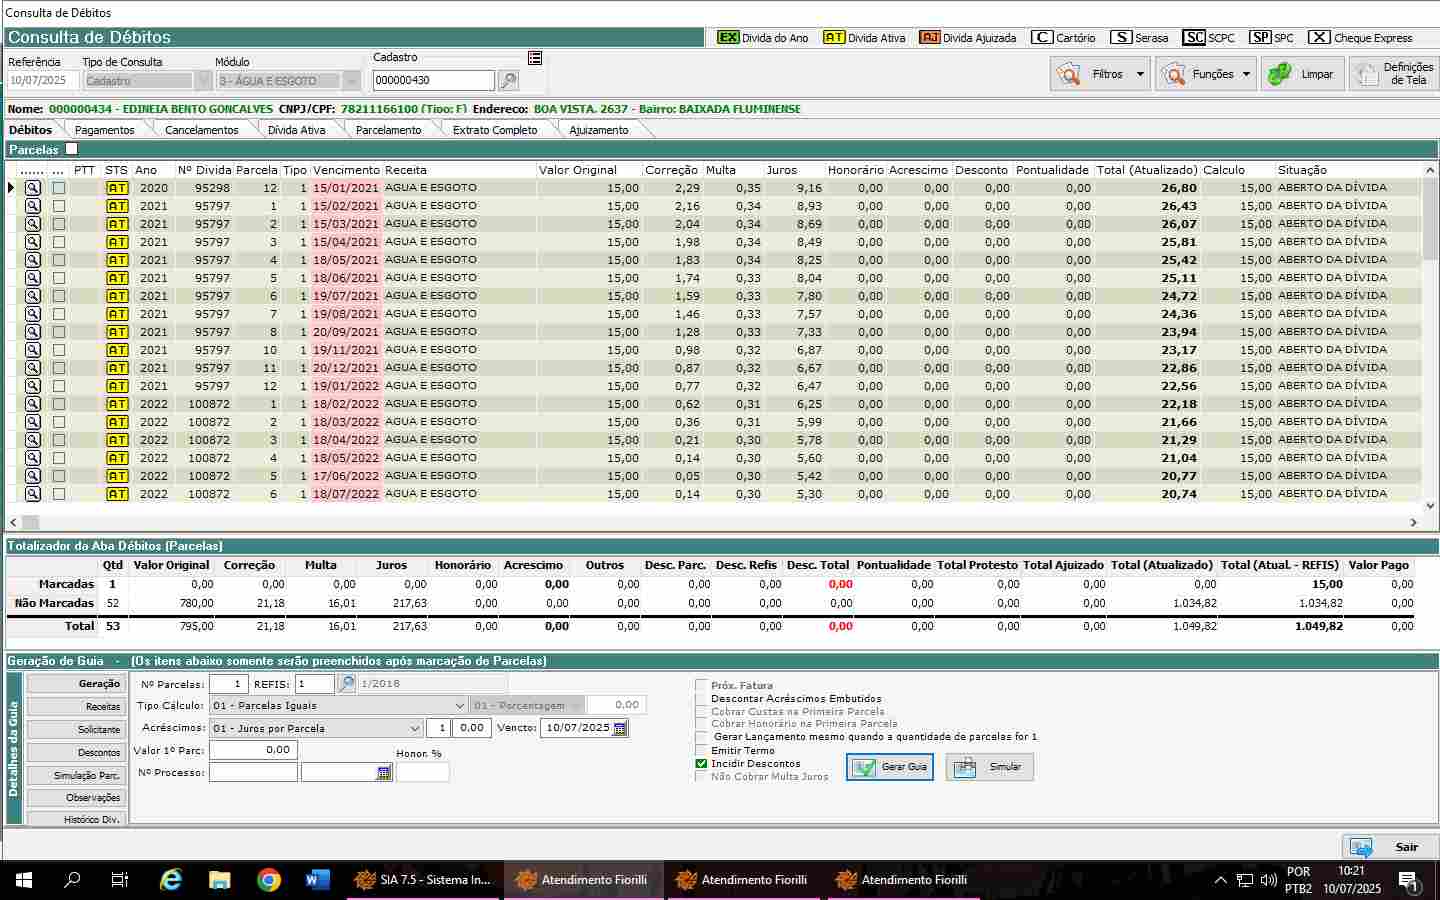Image resolution: width=1440 pixels, height=900 pixels.
Task: Open the Extrato Completo tab
Action: [495, 130]
